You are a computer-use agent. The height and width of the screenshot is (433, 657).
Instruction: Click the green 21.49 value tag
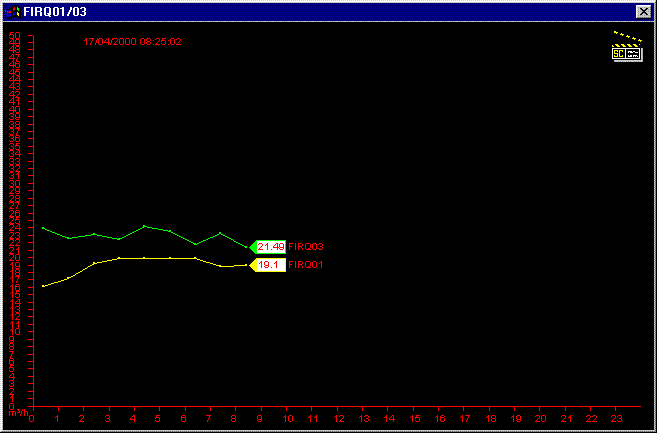pos(269,246)
